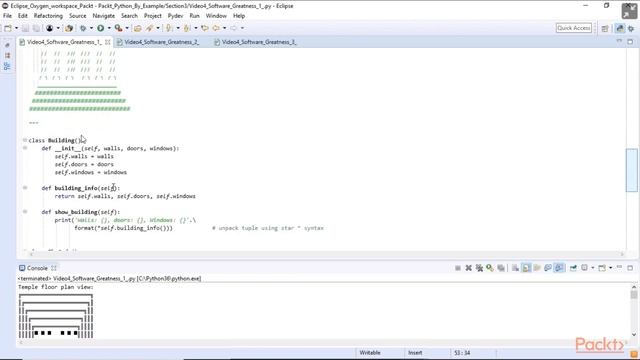Image resolution: width=640 pixels, height=360 pixels.
Task: Open the New Console View dropdown arrow
Action: click(x=610, y=268)
